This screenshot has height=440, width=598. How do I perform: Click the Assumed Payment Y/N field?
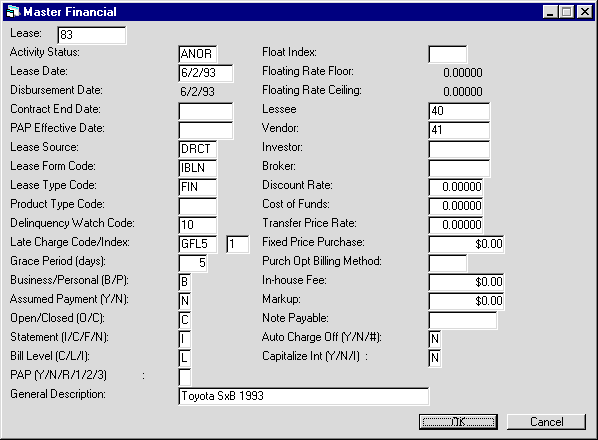[x=185, y=301]
